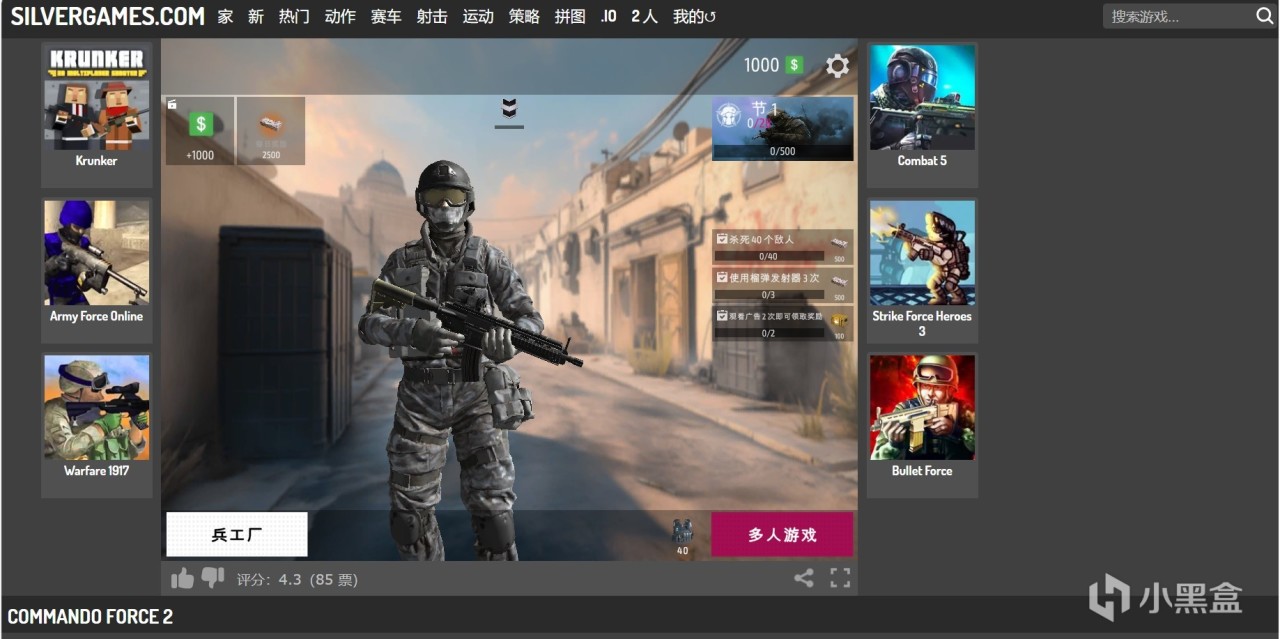Toggle fullscreen mode icon
The height and width of the screenshot is (639, 1280).
(840, 578)
